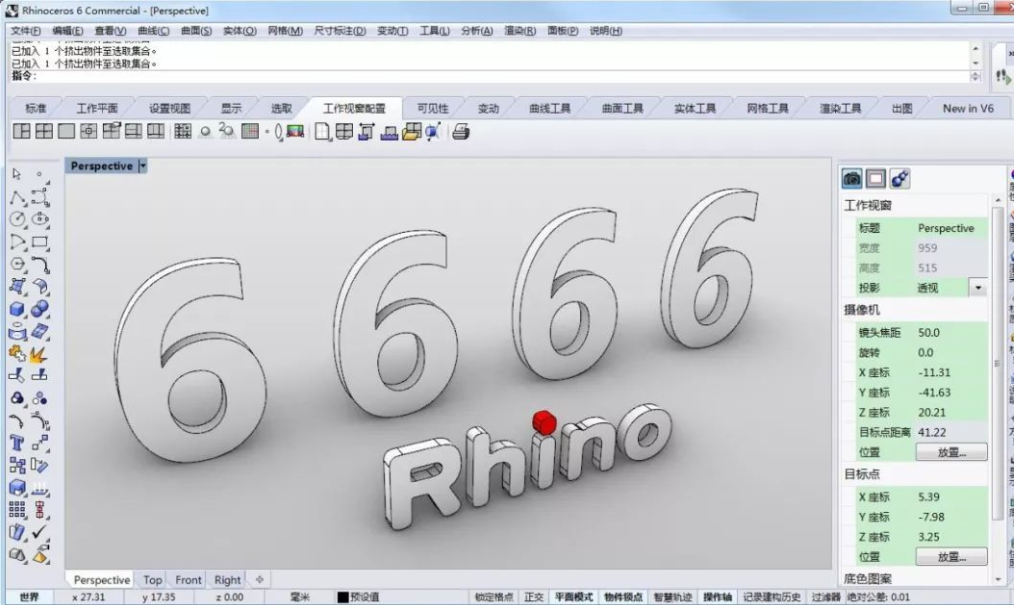Click the single Maximize viewport icon

66,132
